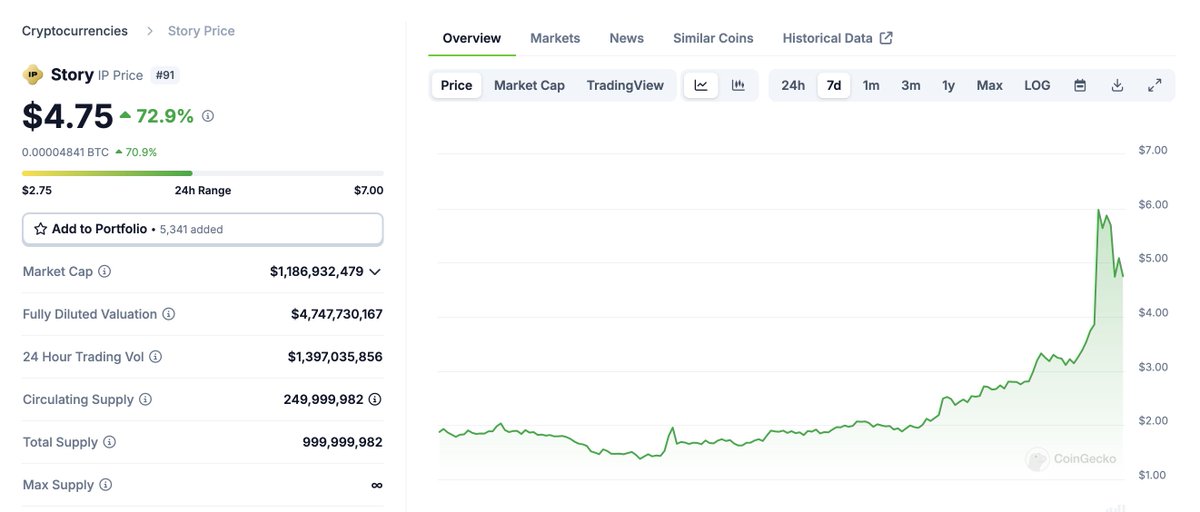Open the Markets tab
The height and width of the screenshot is (512, 1200).
(555, 38)
